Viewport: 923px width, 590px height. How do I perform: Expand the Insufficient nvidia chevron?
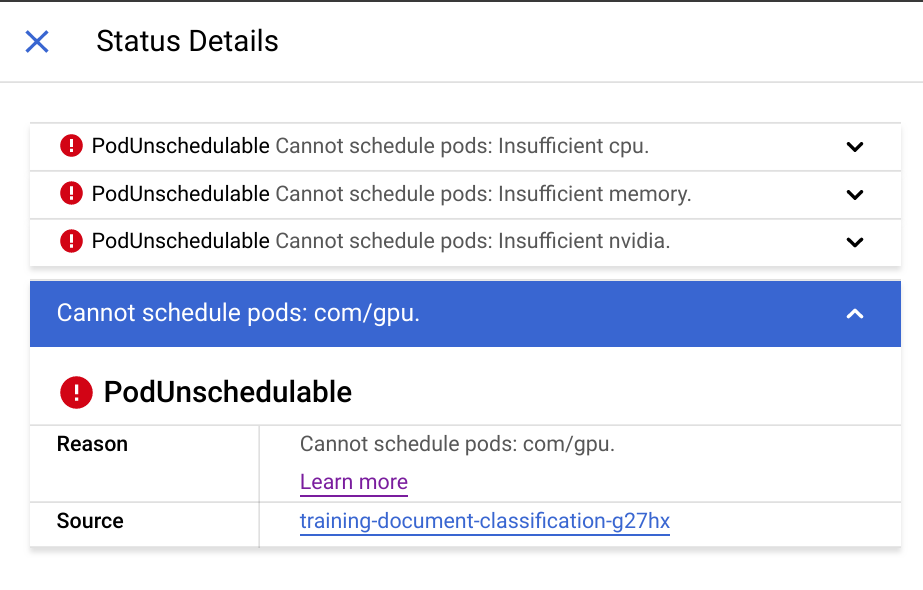click(854, 242)
